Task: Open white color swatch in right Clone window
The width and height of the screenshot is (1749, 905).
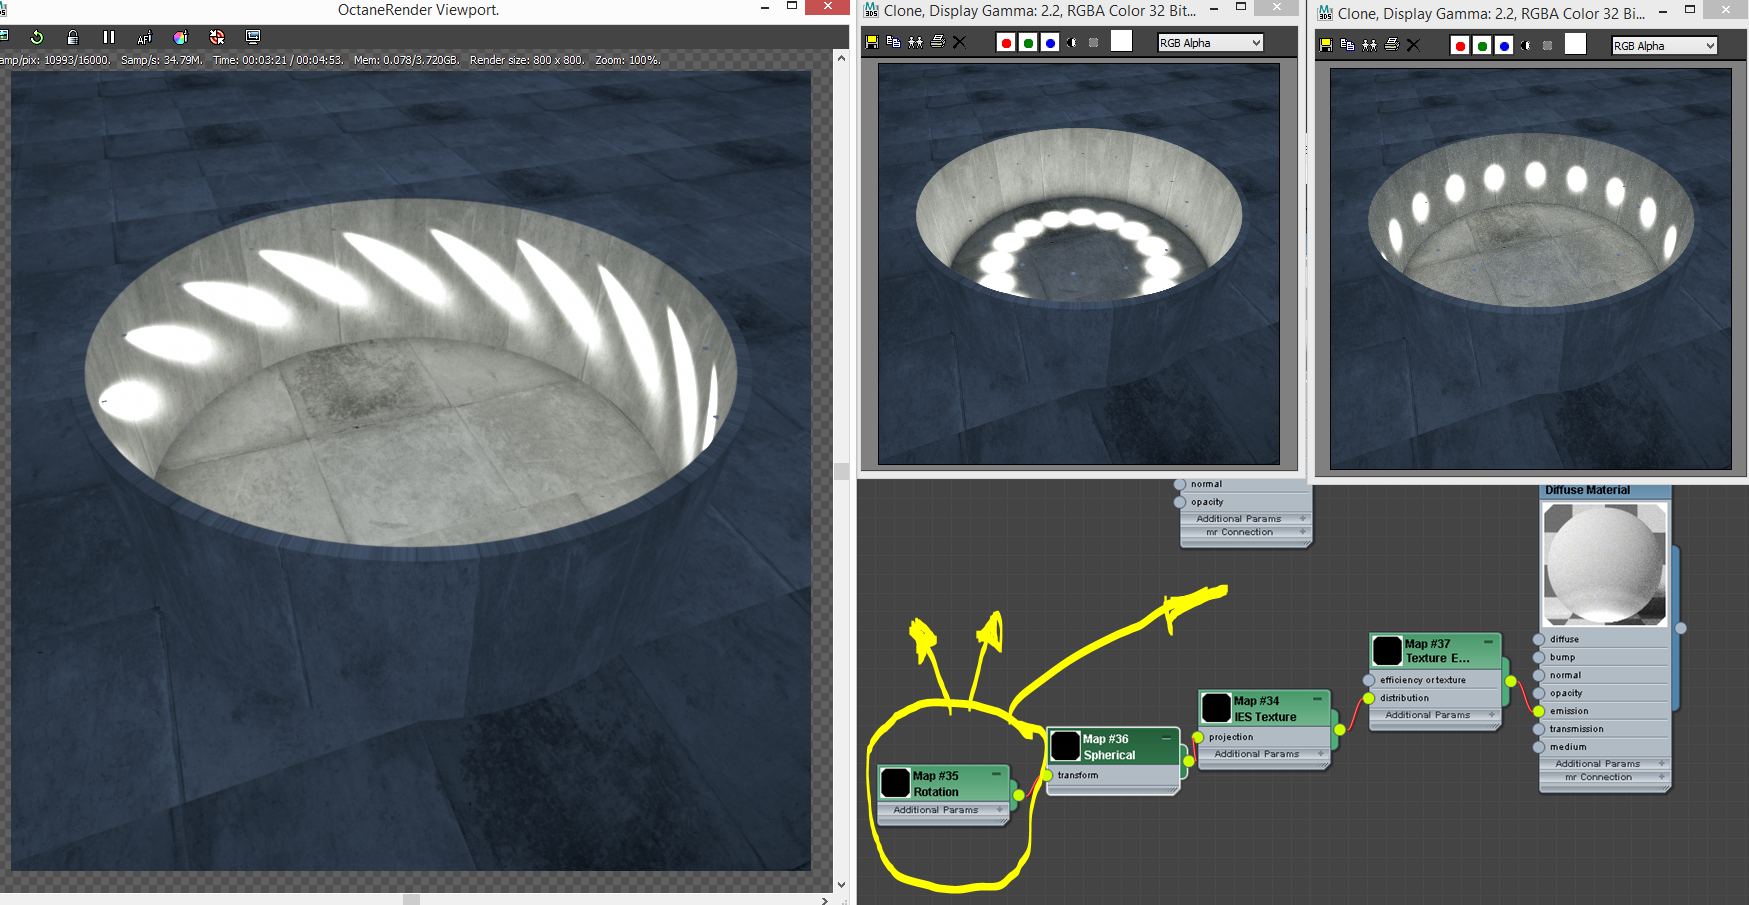Action: click(1575, 44)
